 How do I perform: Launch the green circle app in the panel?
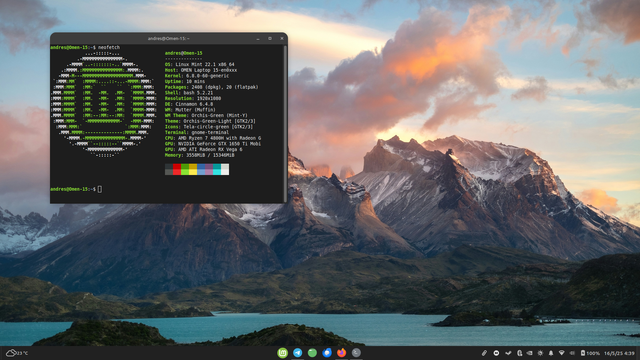pos(312,353)
